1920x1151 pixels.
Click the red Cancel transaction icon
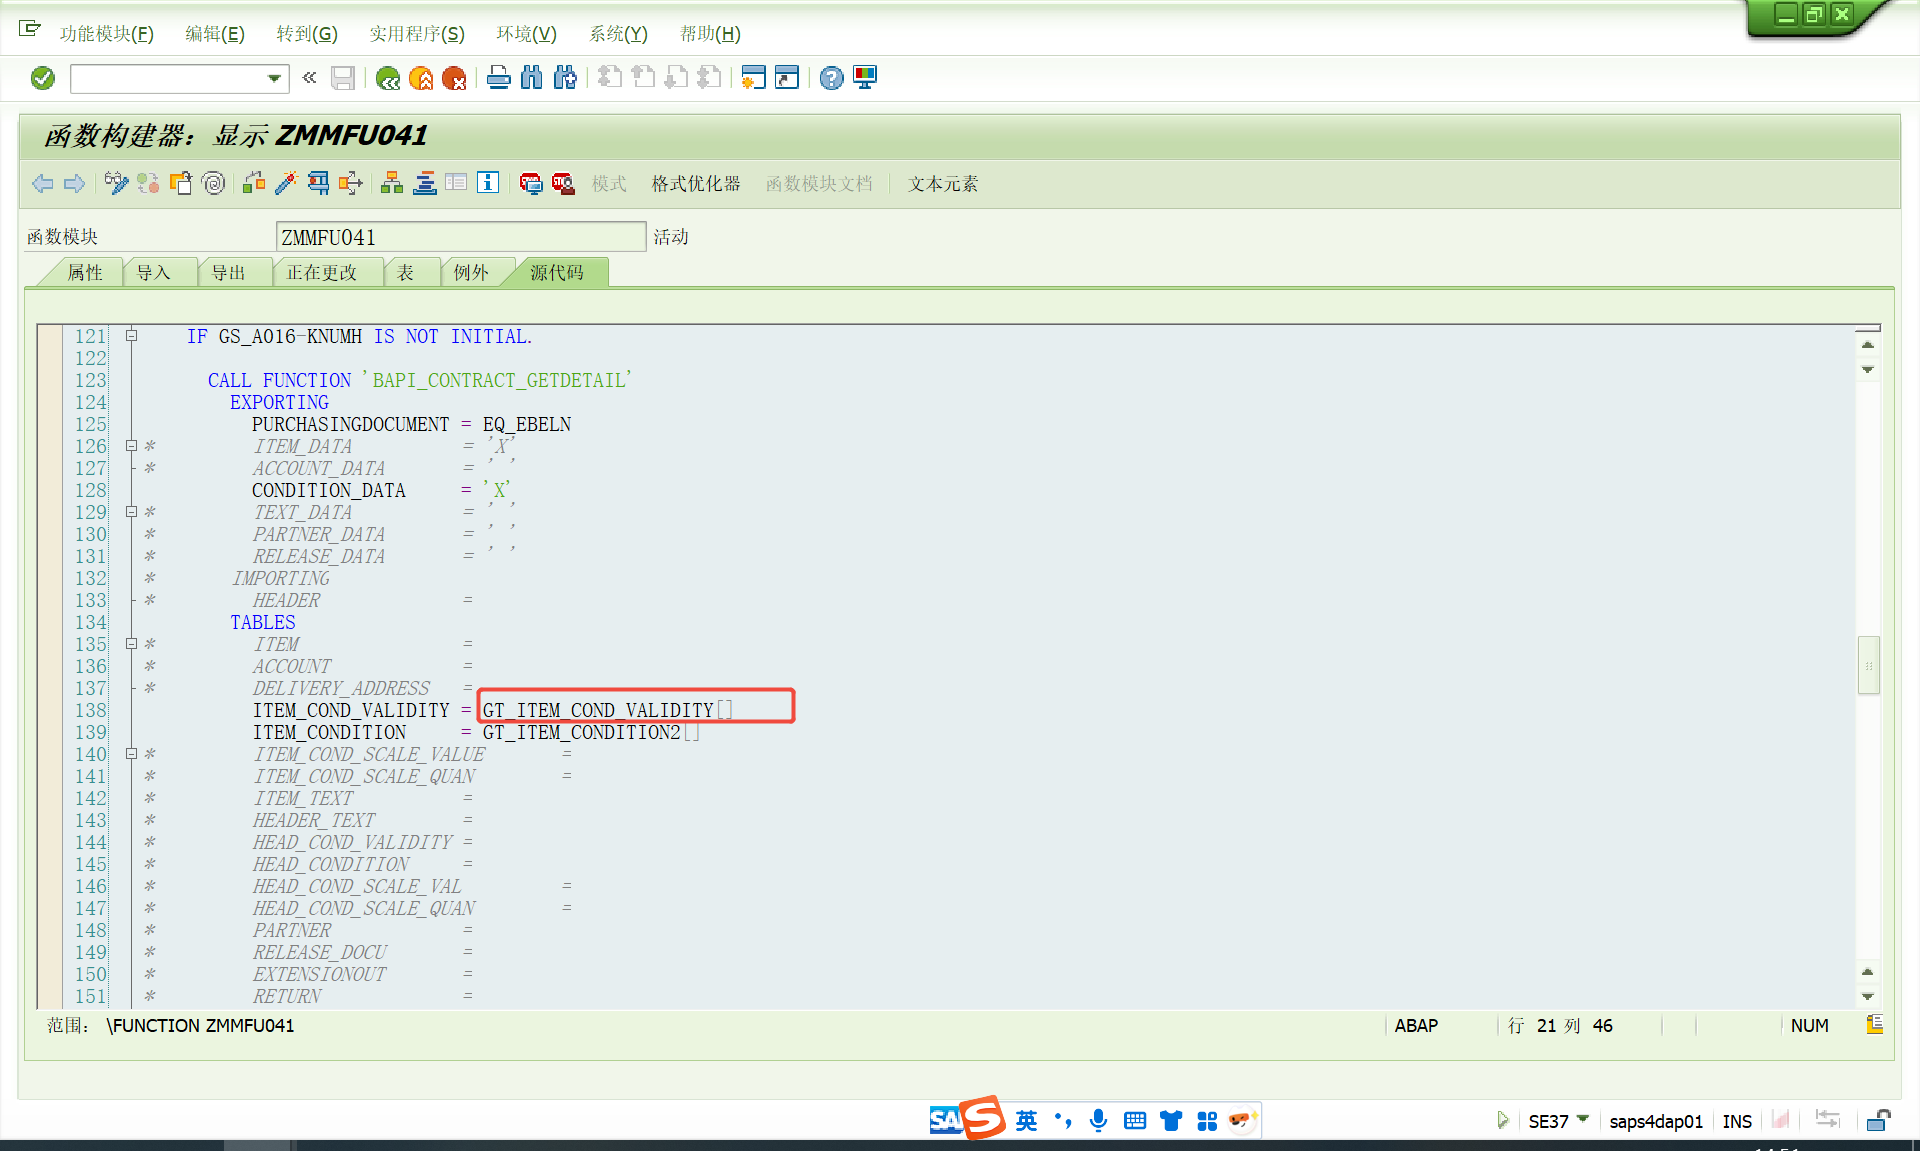click(x=454, y=78)
